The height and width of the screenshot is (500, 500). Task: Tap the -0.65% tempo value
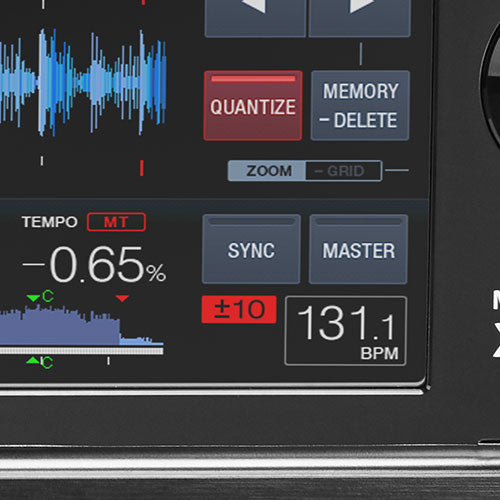pyautogui.click(x=94, y=264)
